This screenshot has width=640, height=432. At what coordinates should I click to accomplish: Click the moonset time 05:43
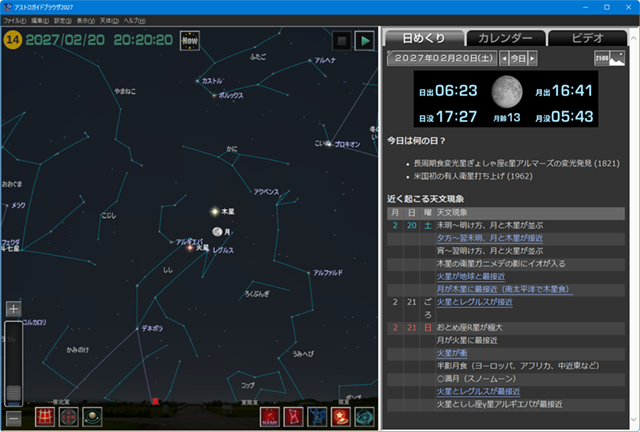tap(572, 117)
